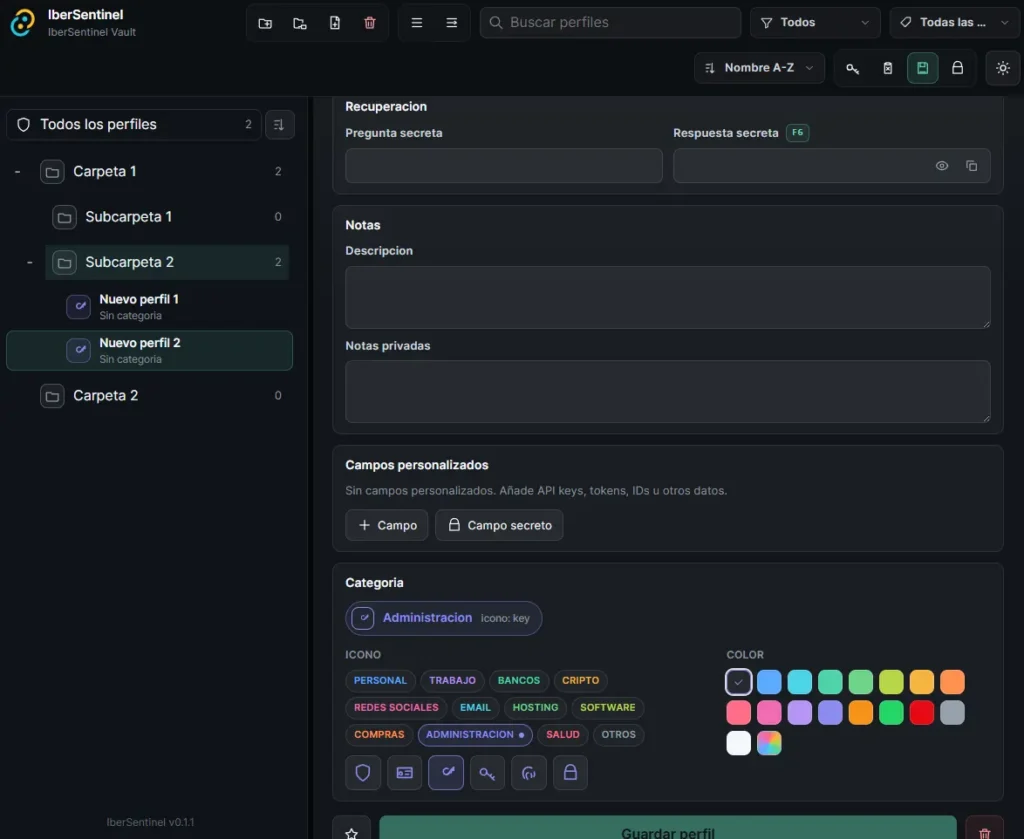Select the CRIPTO category chip
The image size is (1024, 839).
pos(581,680)
